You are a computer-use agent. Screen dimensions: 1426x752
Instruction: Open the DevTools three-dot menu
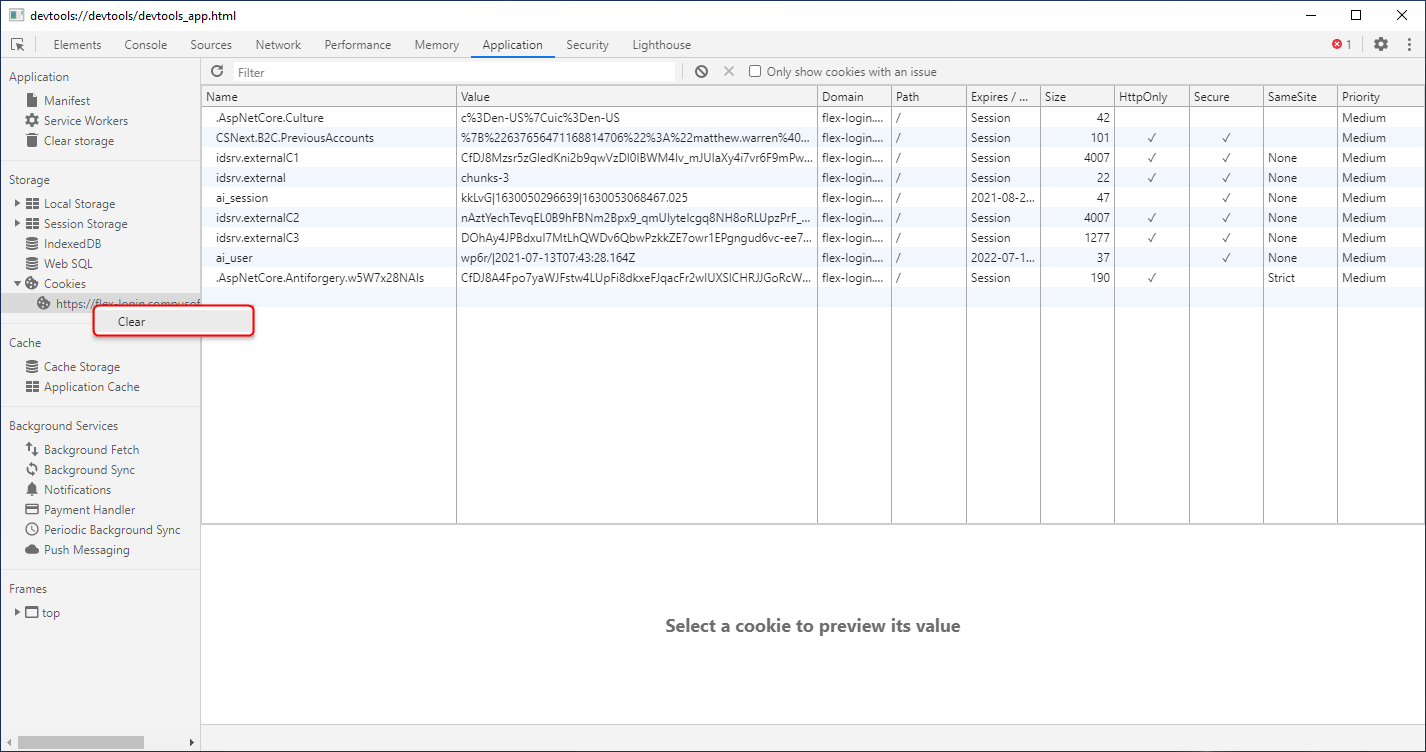1410,45
